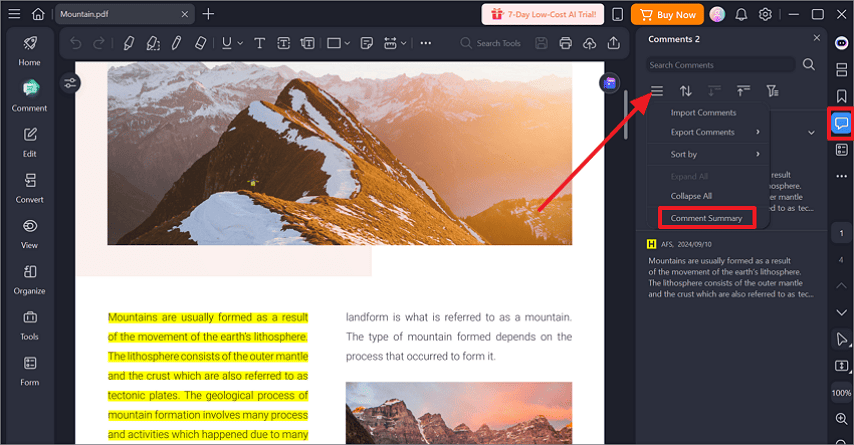Image resolution: width=854 pixels, height=445 pixels.
Task: Show more toolbar options ellipsis
Action: (x=426, y=43)
